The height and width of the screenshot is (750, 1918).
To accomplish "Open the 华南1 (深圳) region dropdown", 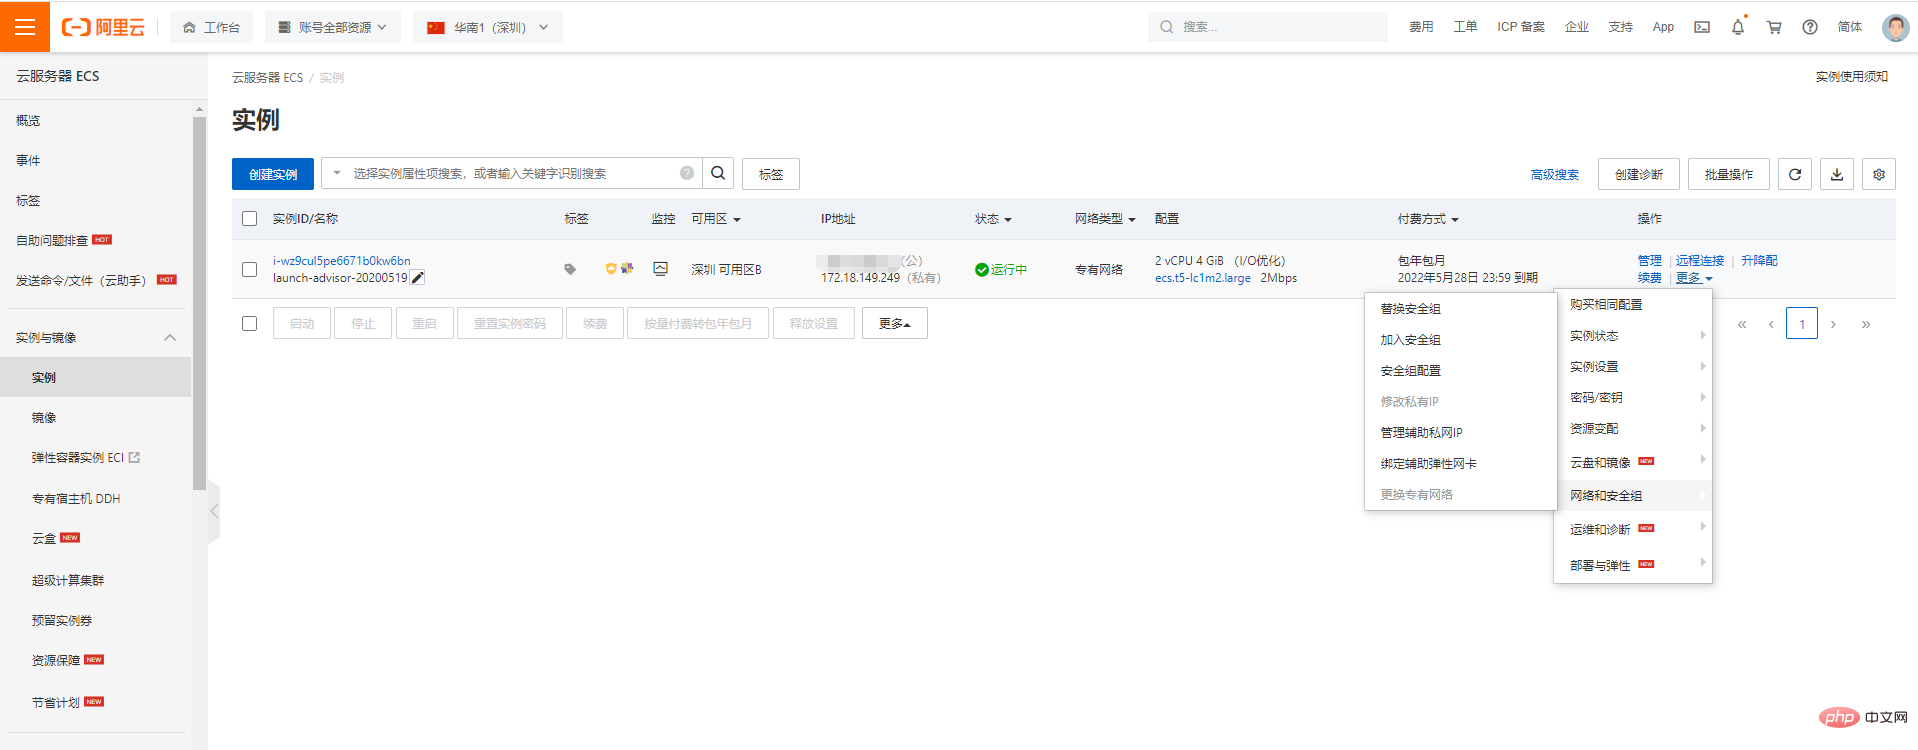I will (x=488, y=27).
